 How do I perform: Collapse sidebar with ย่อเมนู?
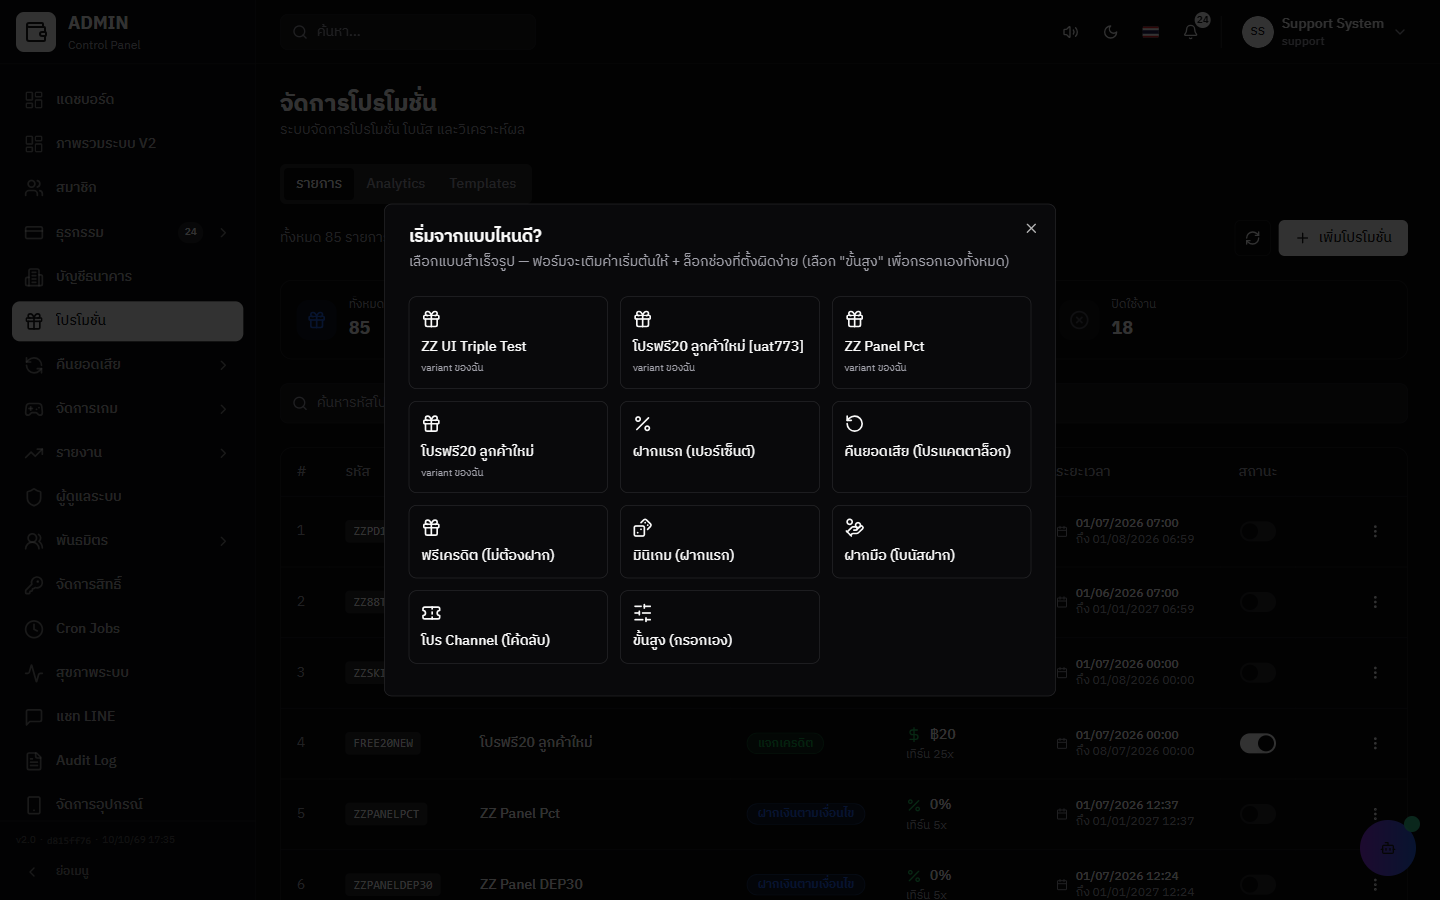[x=127, y=872]
